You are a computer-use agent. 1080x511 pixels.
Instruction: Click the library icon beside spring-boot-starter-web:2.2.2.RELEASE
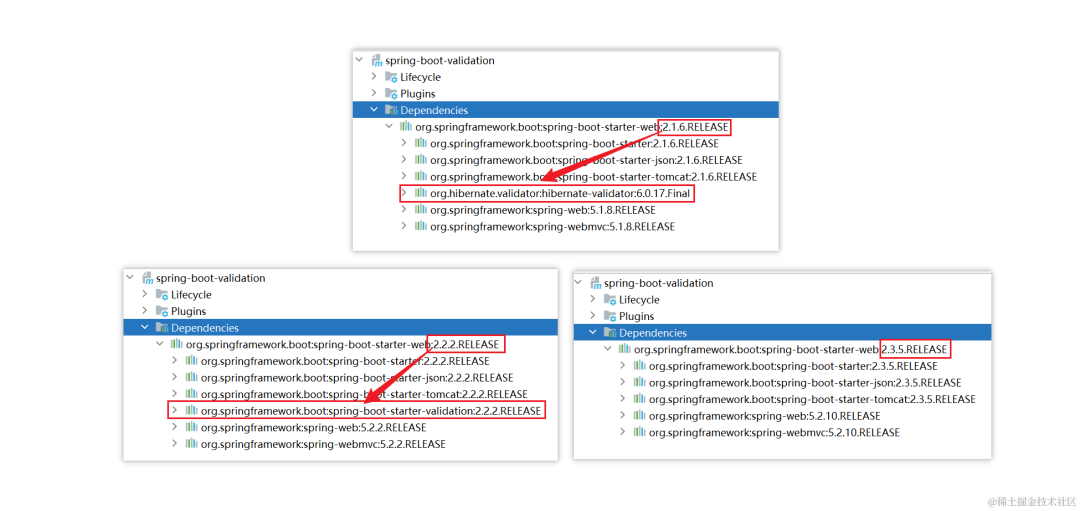point(176,344)
